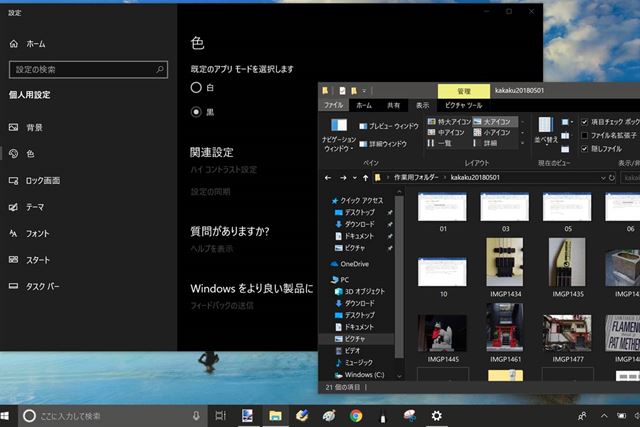Image resolution: width=640 pixels, height=427 pixels.
Task: Click the navigation pane scrollbar
Action: click(399, 278)
